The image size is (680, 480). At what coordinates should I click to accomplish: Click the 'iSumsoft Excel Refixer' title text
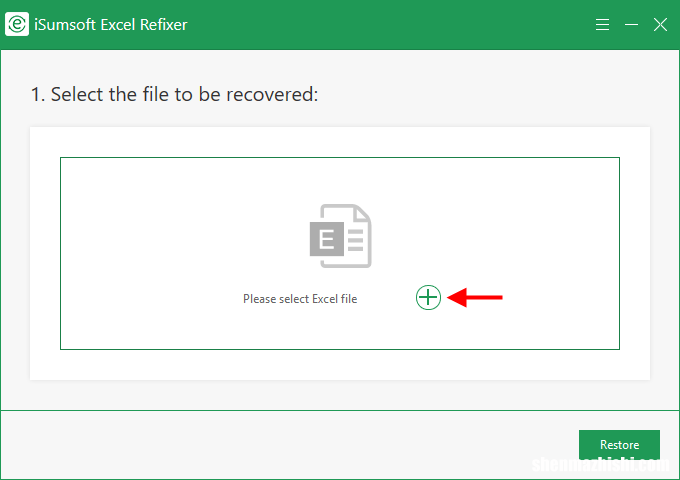click(x=111, y=25)
